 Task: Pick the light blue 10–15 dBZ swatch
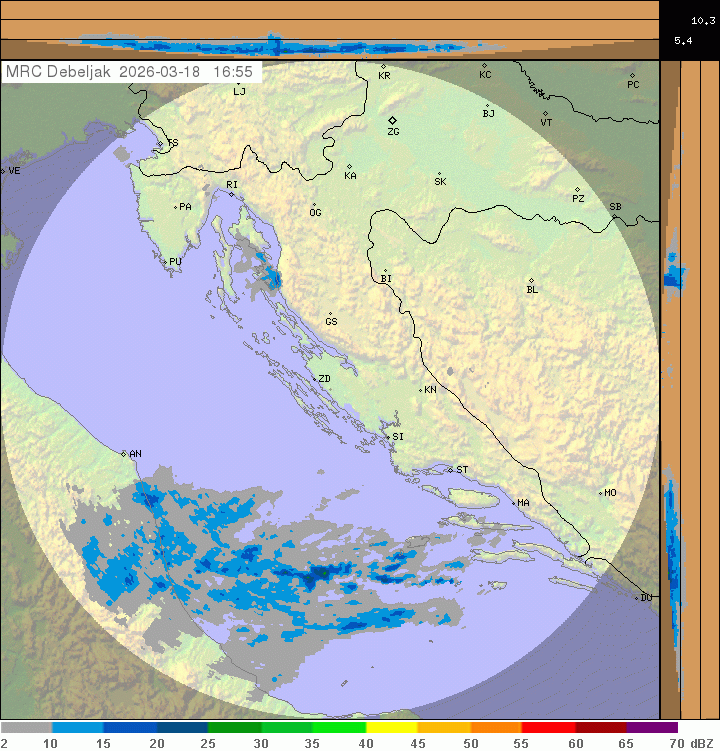78,728
